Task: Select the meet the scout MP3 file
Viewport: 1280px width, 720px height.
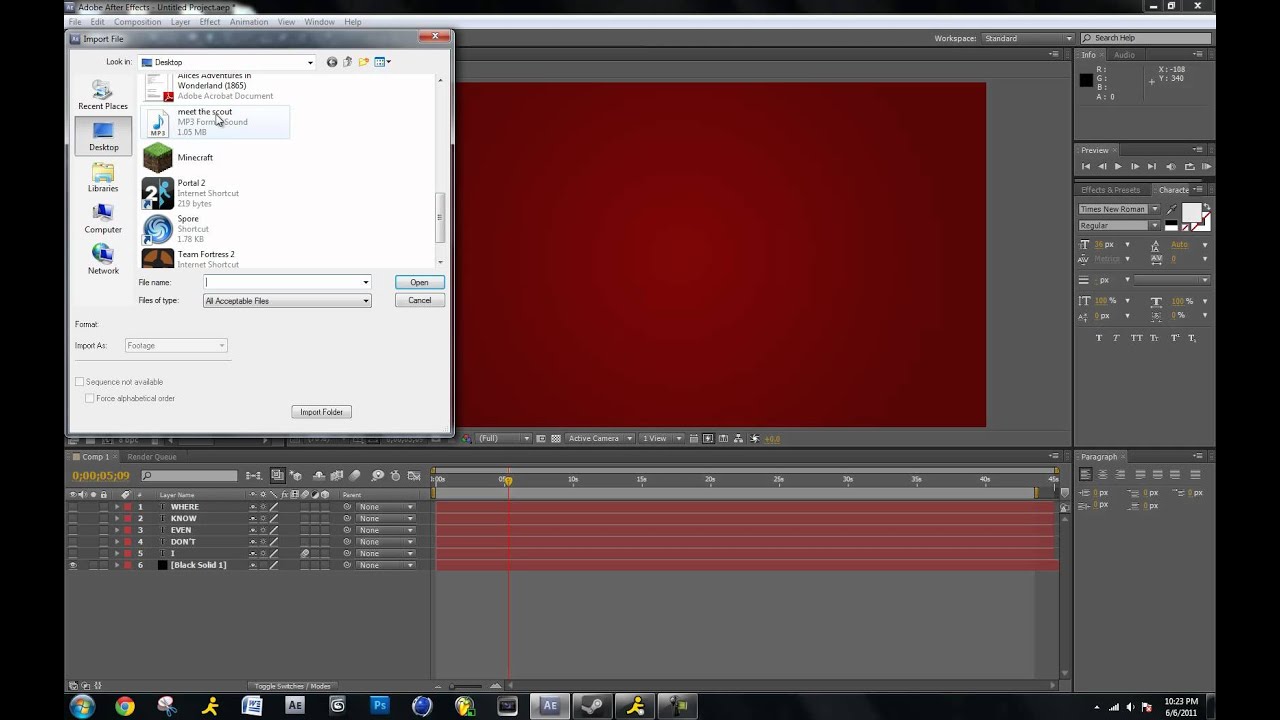Action: pyautogui.click(x=215, y=122)
